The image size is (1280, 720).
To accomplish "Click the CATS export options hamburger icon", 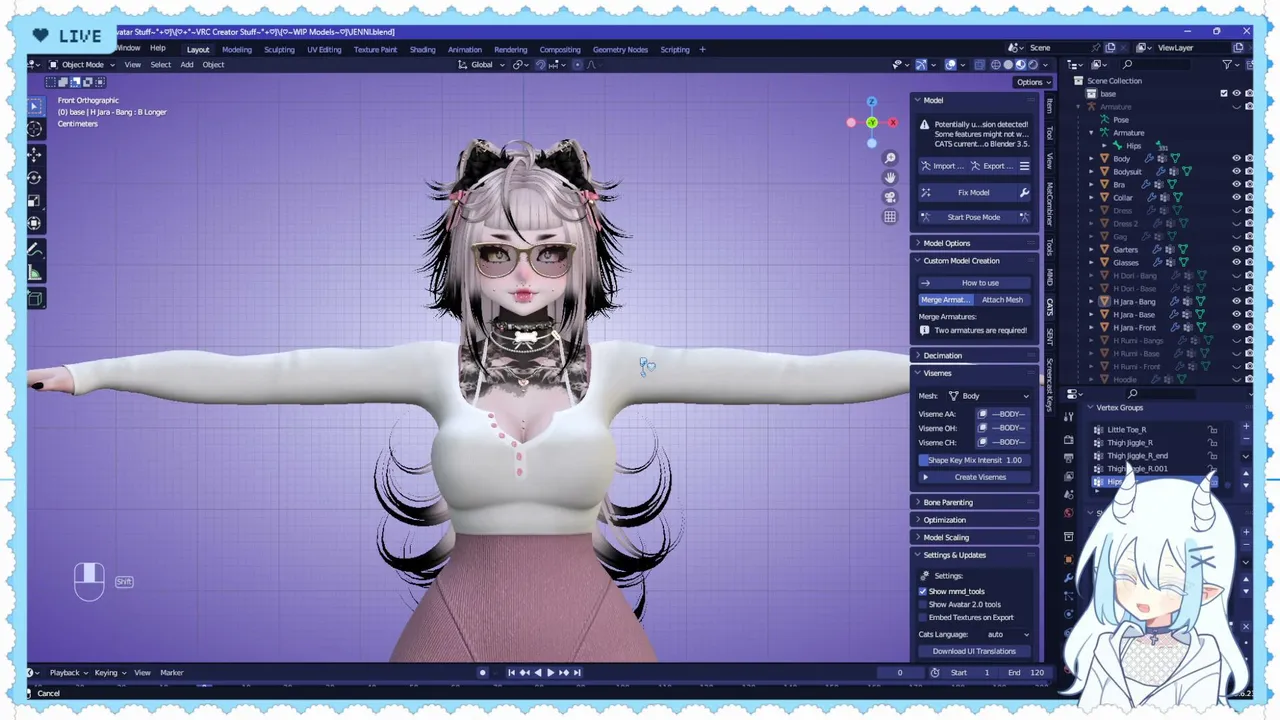I will 1024,166.
